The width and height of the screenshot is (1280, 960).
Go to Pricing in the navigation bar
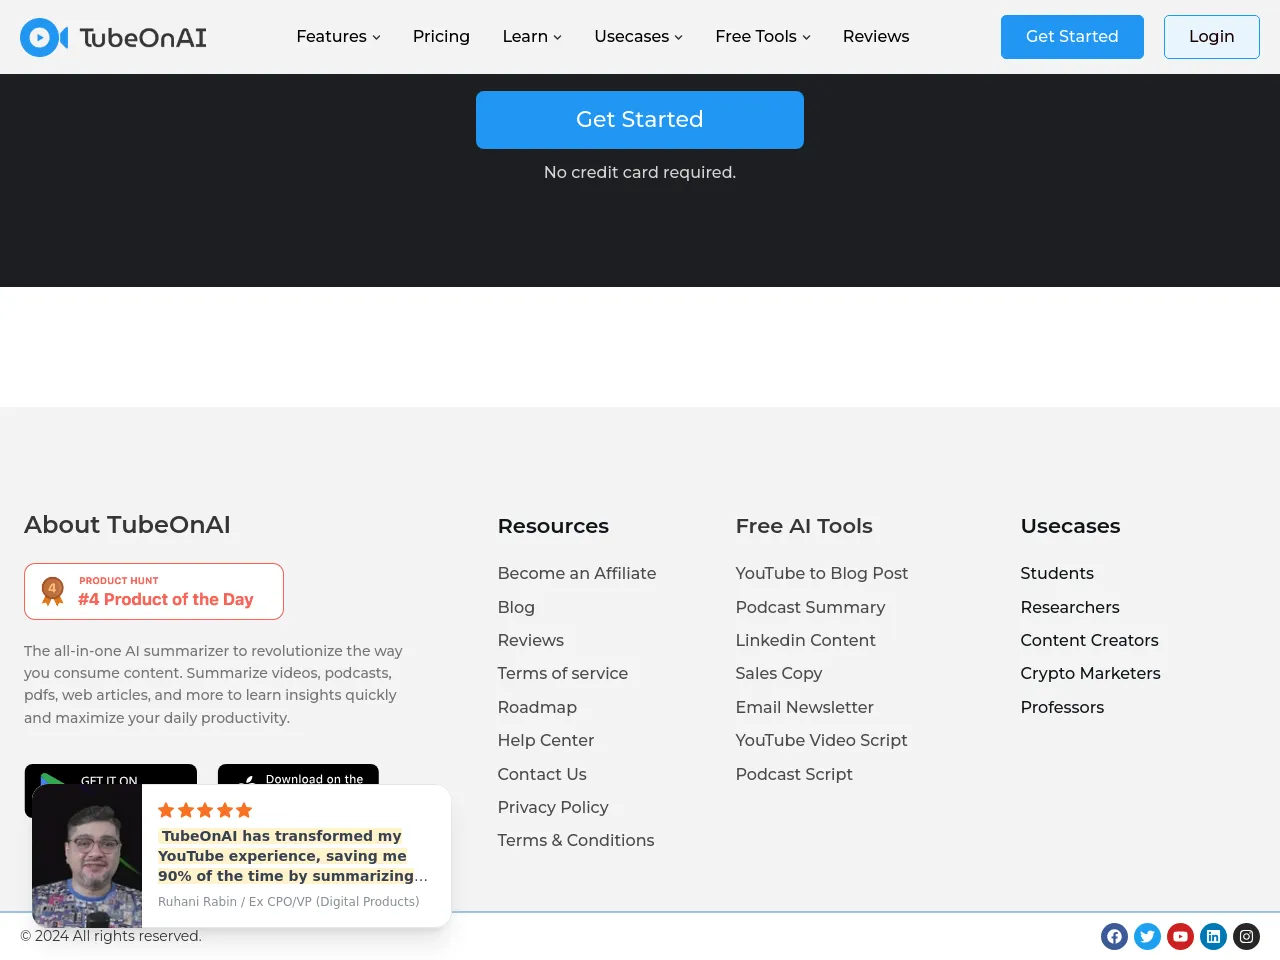click(441, 37)
